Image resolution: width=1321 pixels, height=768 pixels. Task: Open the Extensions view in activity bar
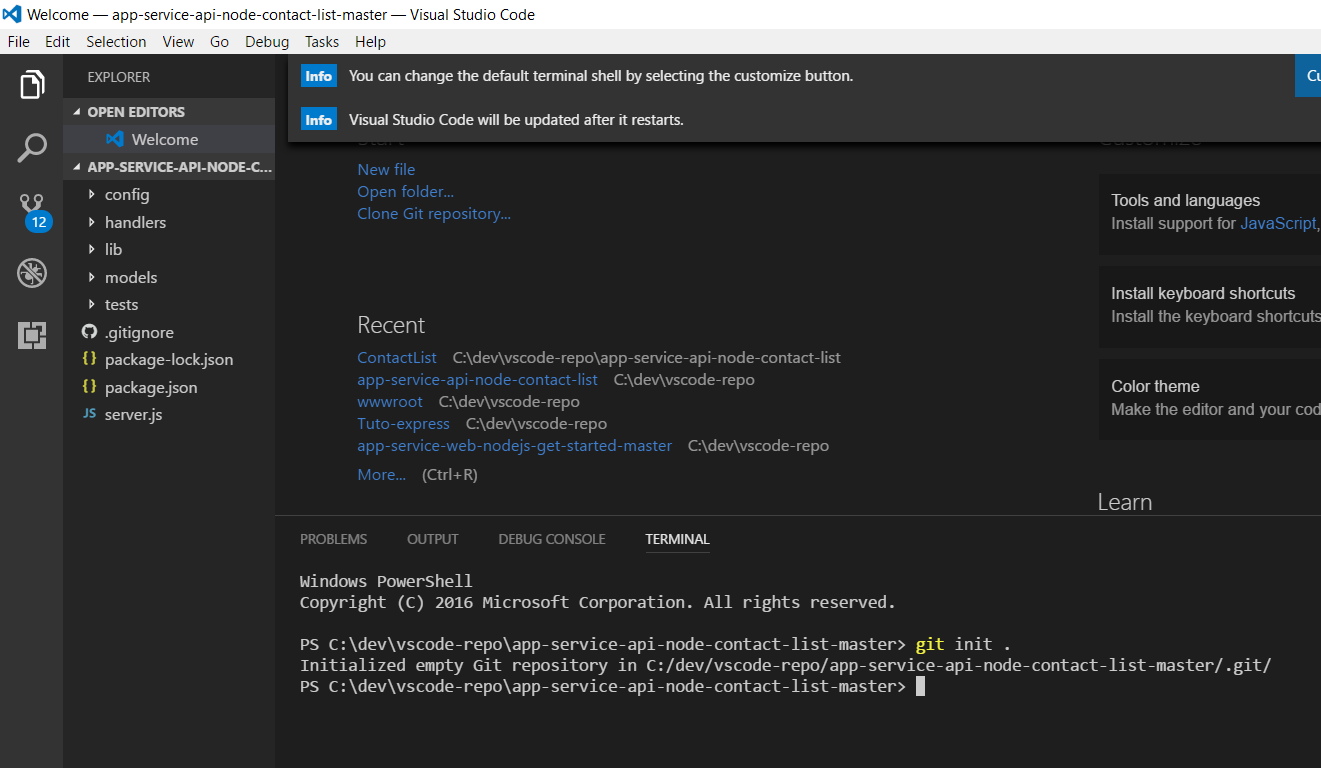[32, 335]
